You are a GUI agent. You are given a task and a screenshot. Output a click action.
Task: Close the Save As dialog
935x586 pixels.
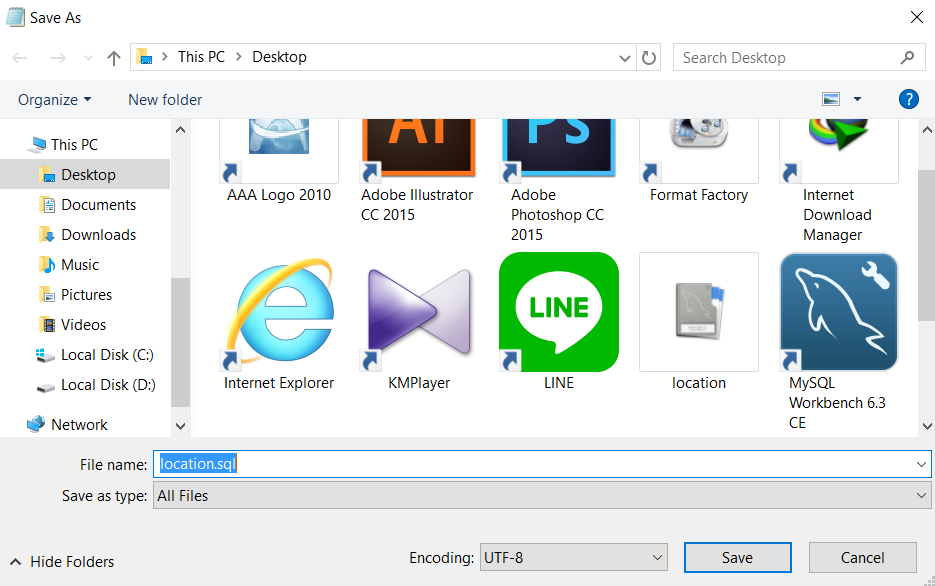coord(917,17)
